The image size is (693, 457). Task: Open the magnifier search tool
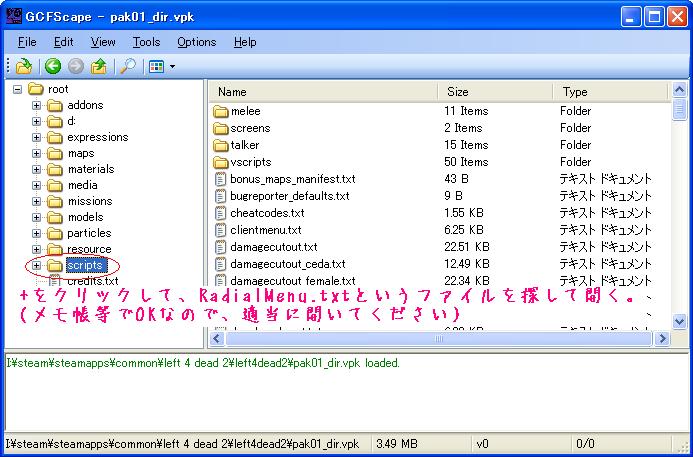pyautogui.click(x=128, y=67)
